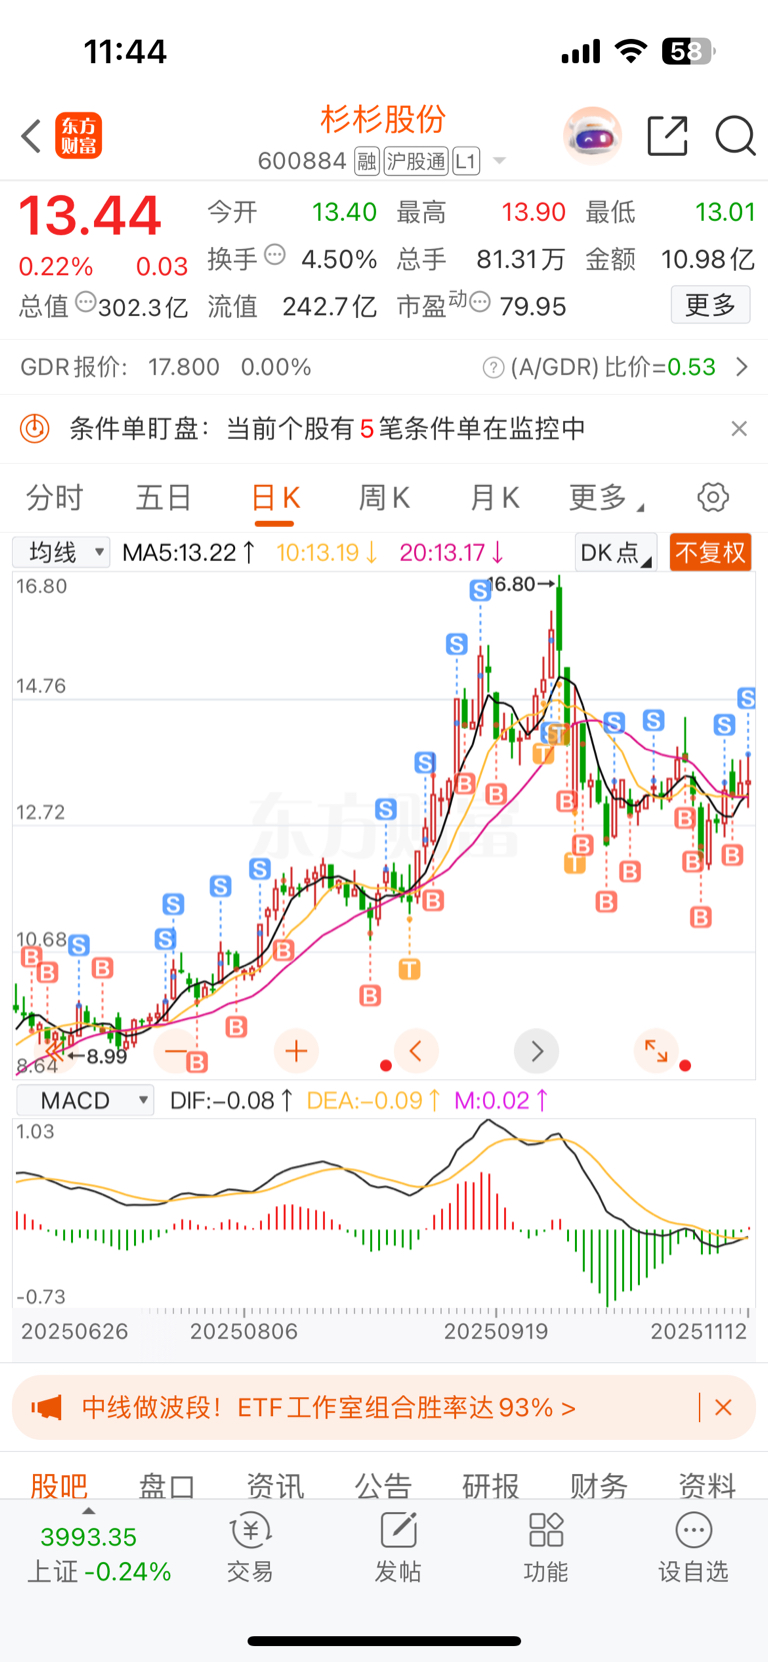Open the 东方财富 logo icon
This screenshot has height=1663, width=768.
[x=79, y=136]
